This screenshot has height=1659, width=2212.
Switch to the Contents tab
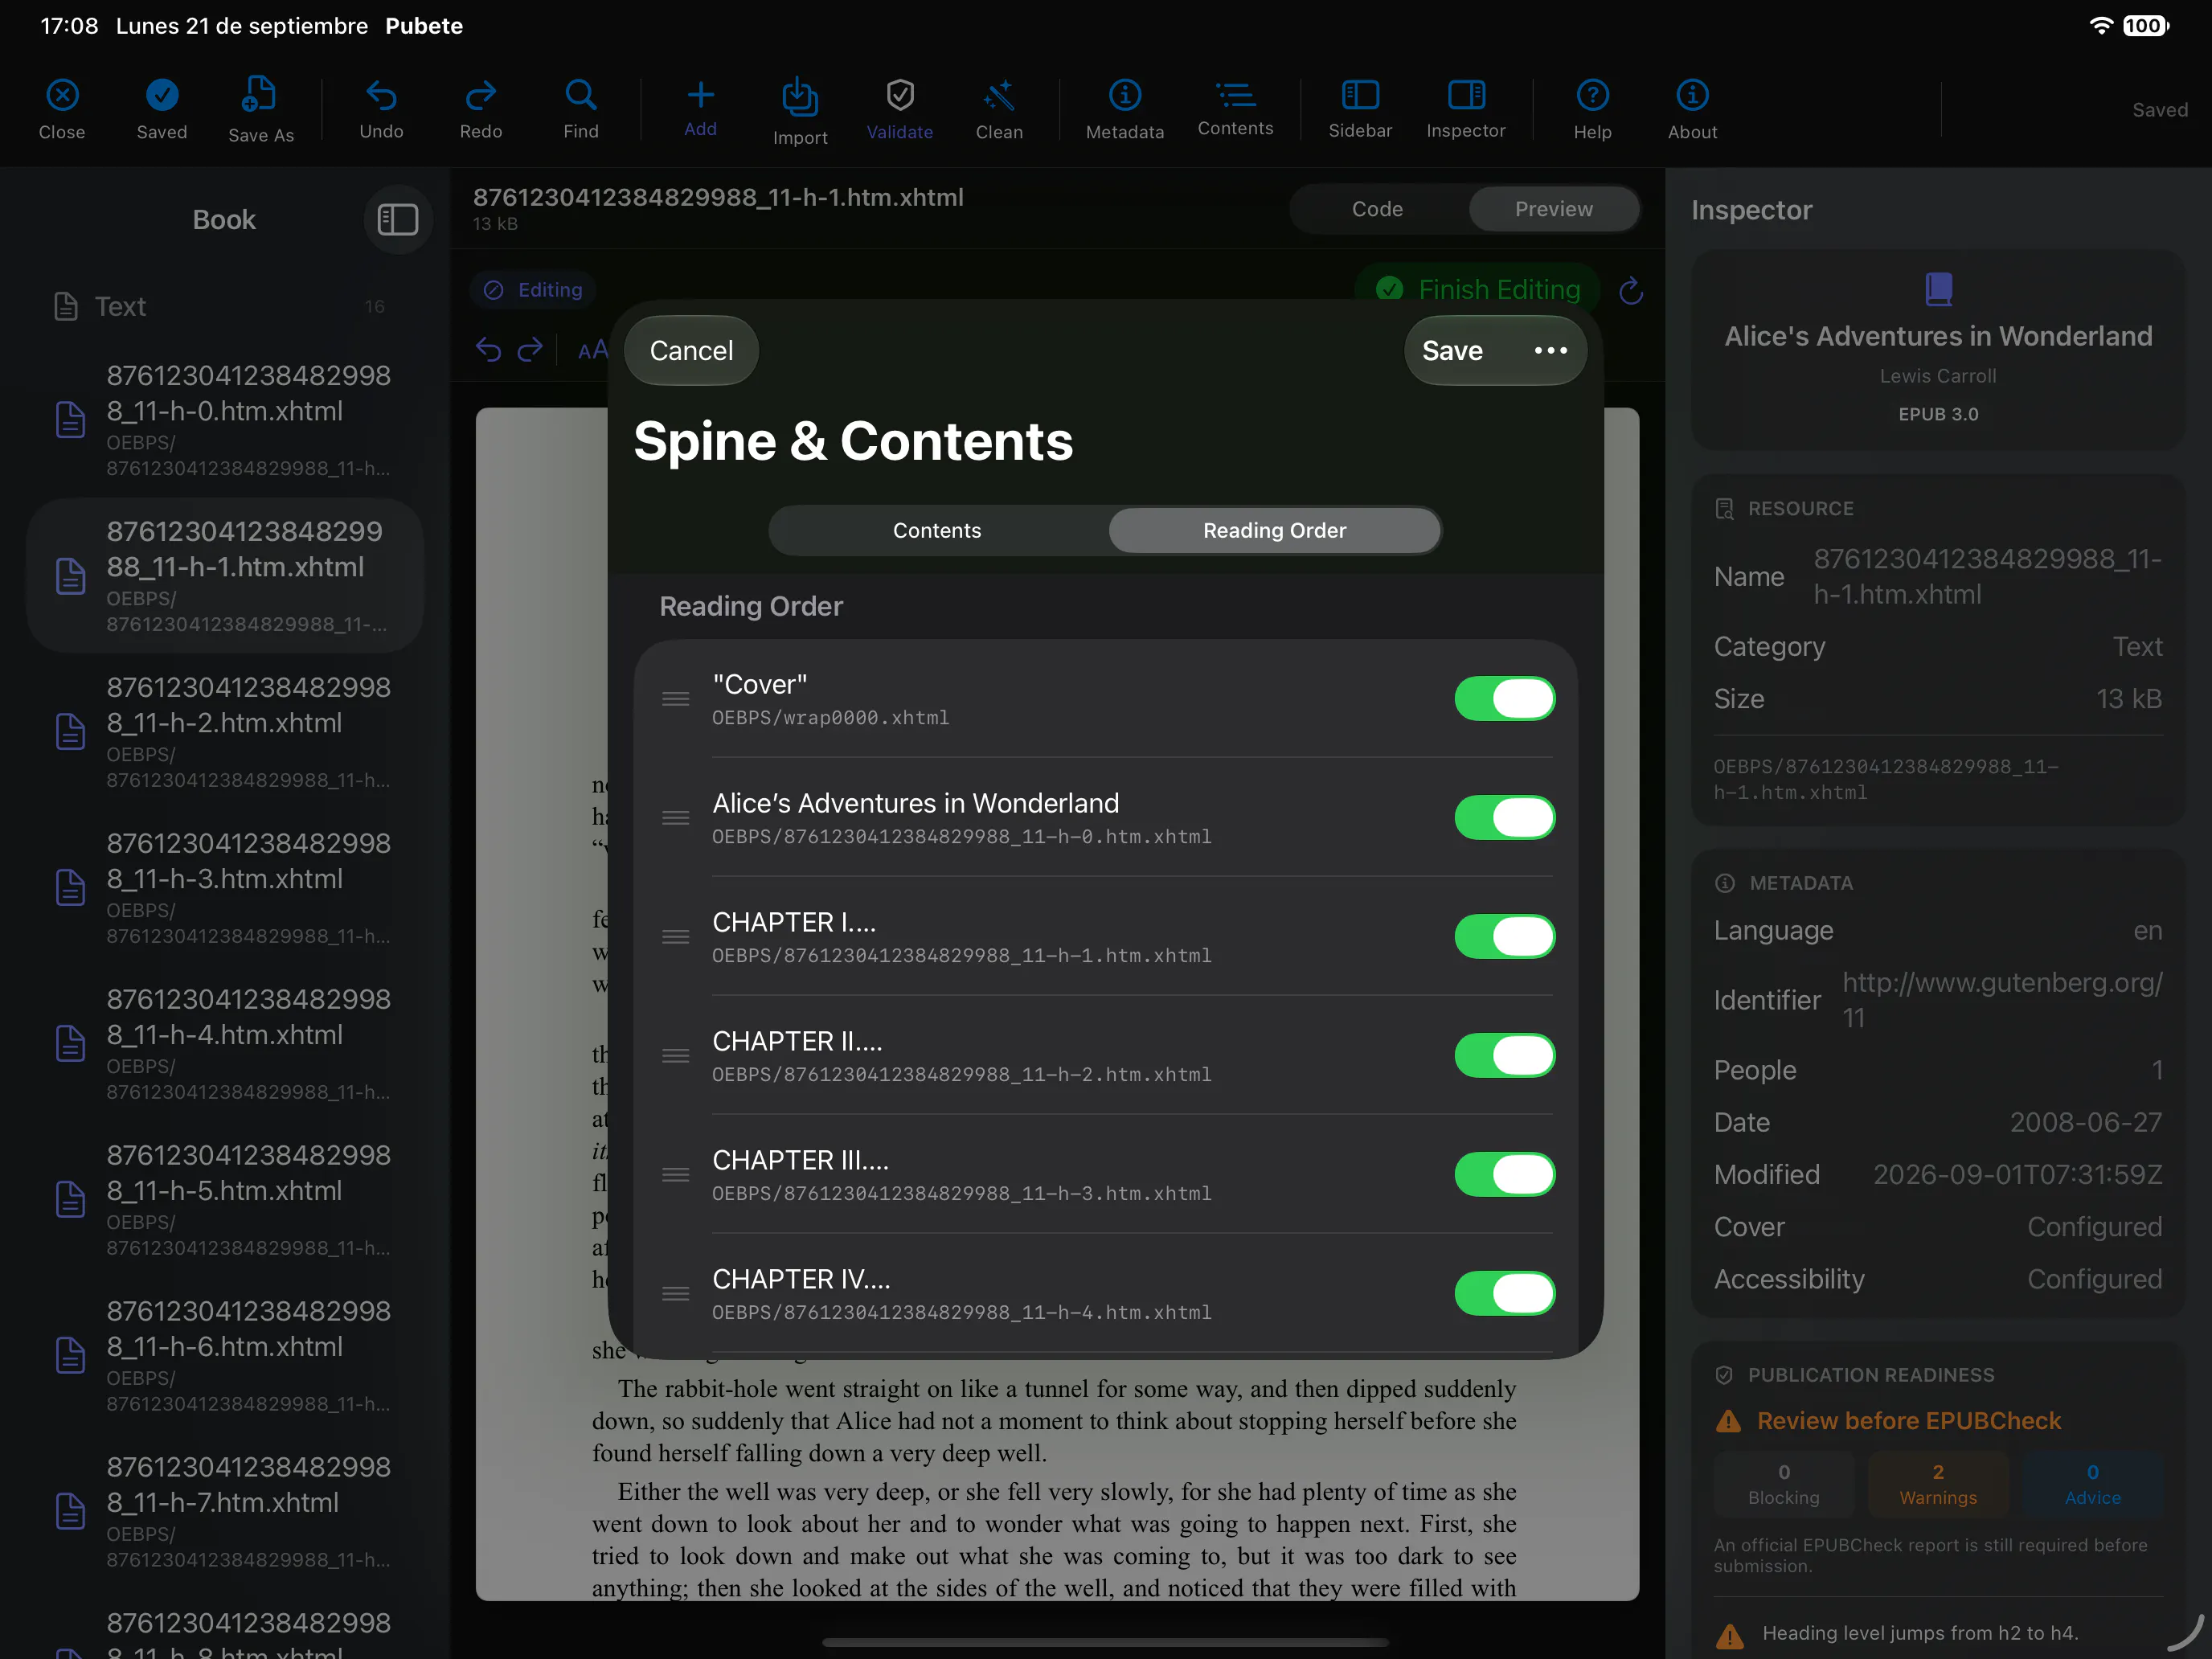pyautogui.click(x=937, y=530)
